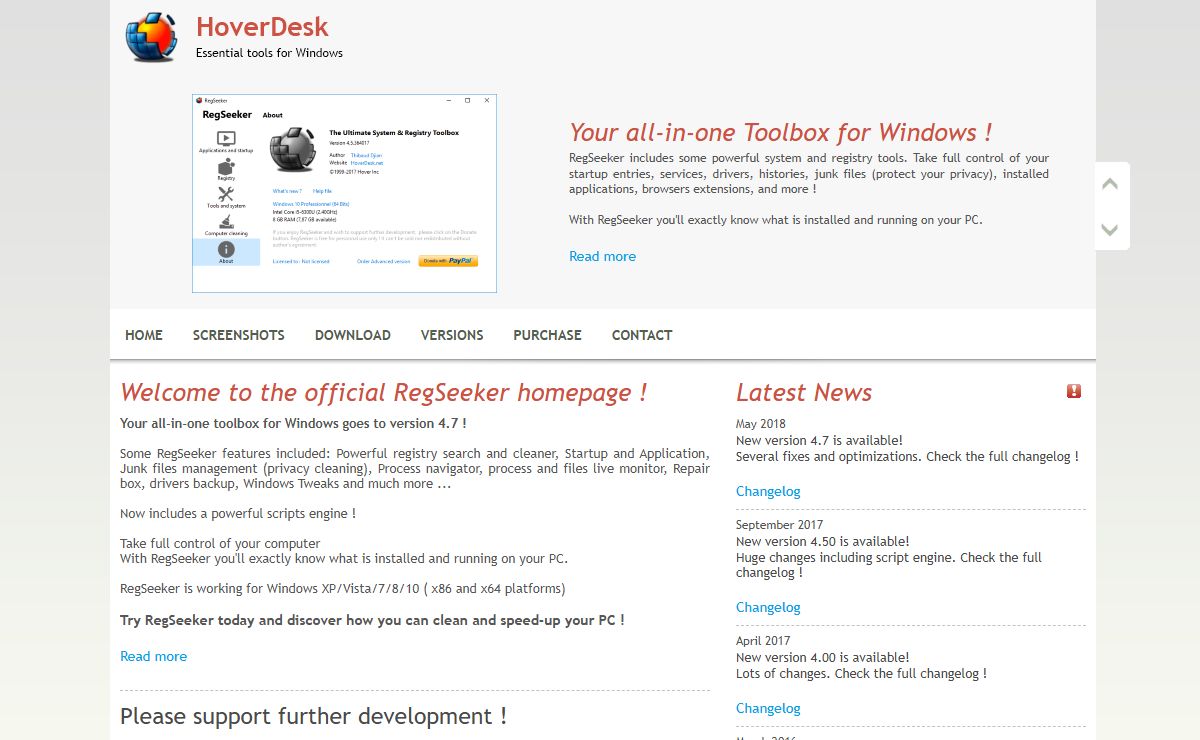Open the VERSIONS menu item
Screen dimensions: 1200x740
point(452,335)
